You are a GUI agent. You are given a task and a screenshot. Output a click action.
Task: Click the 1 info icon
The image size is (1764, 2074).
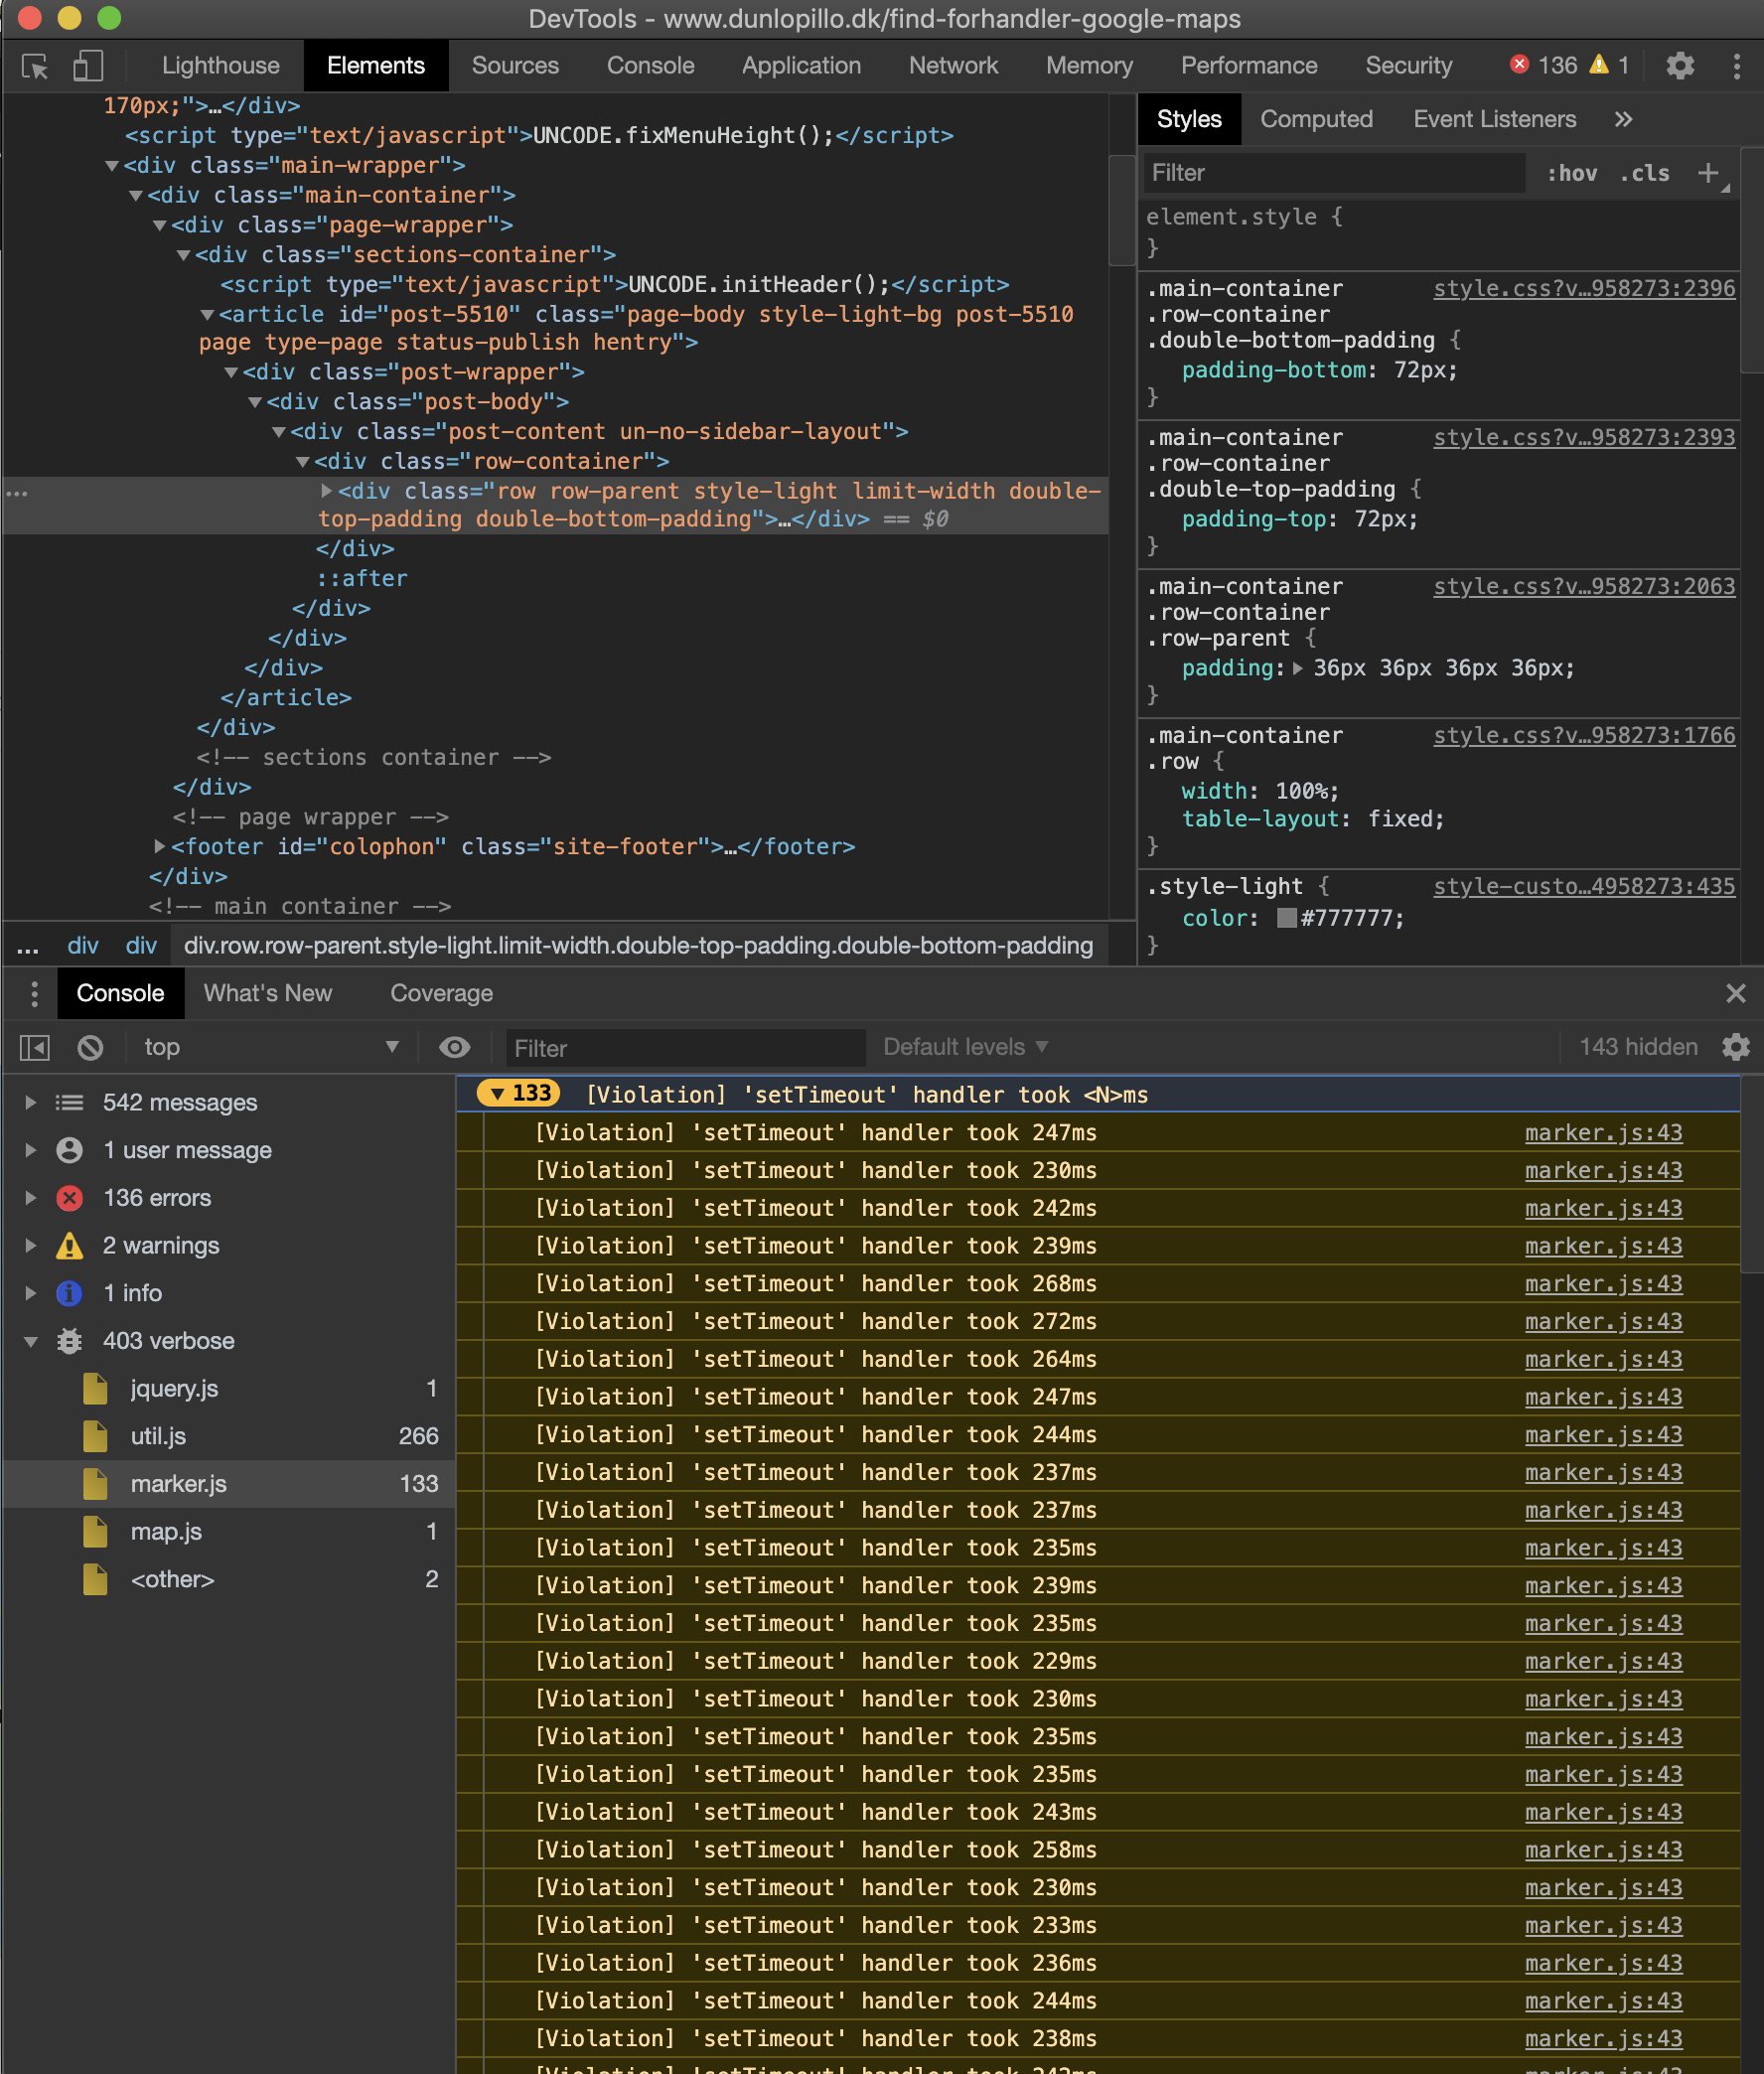click(x=70, y=1293)
